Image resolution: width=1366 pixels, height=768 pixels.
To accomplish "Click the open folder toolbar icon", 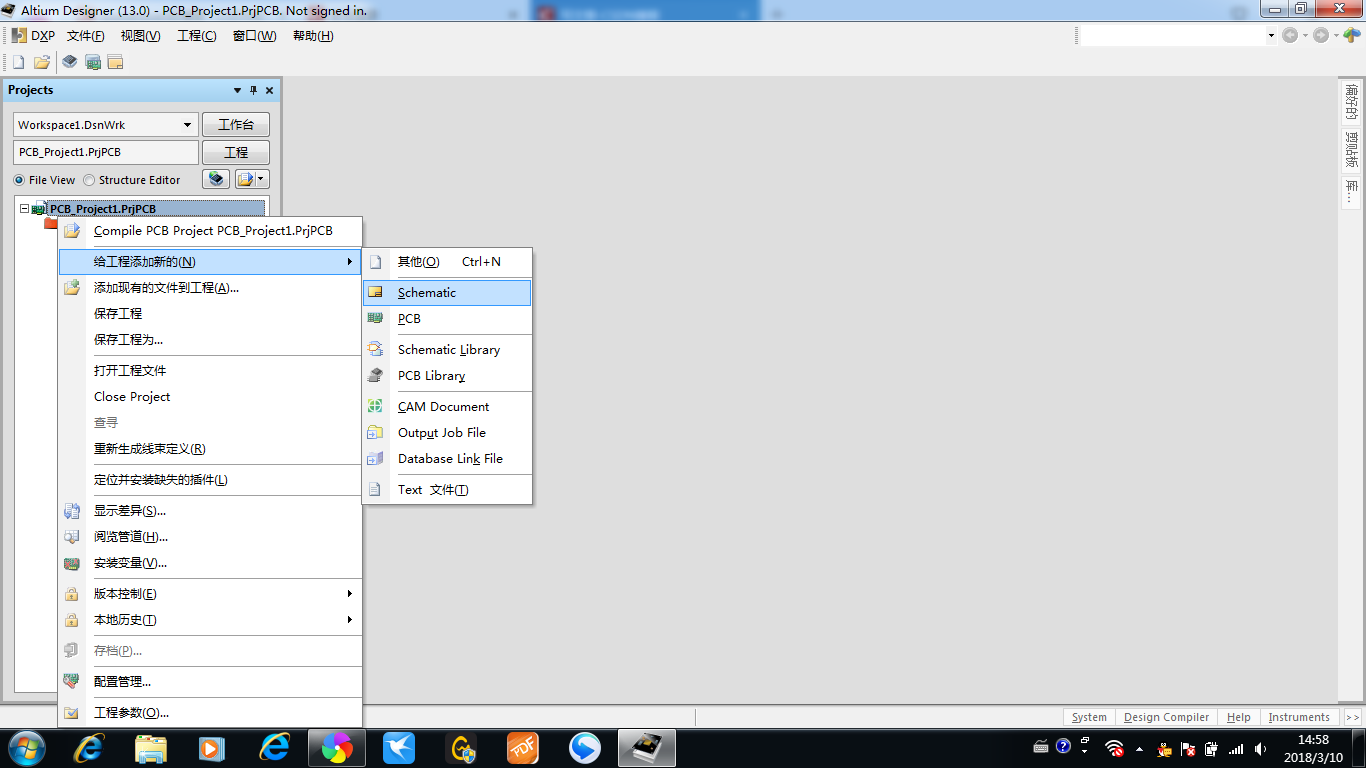I will coord(42,62).
